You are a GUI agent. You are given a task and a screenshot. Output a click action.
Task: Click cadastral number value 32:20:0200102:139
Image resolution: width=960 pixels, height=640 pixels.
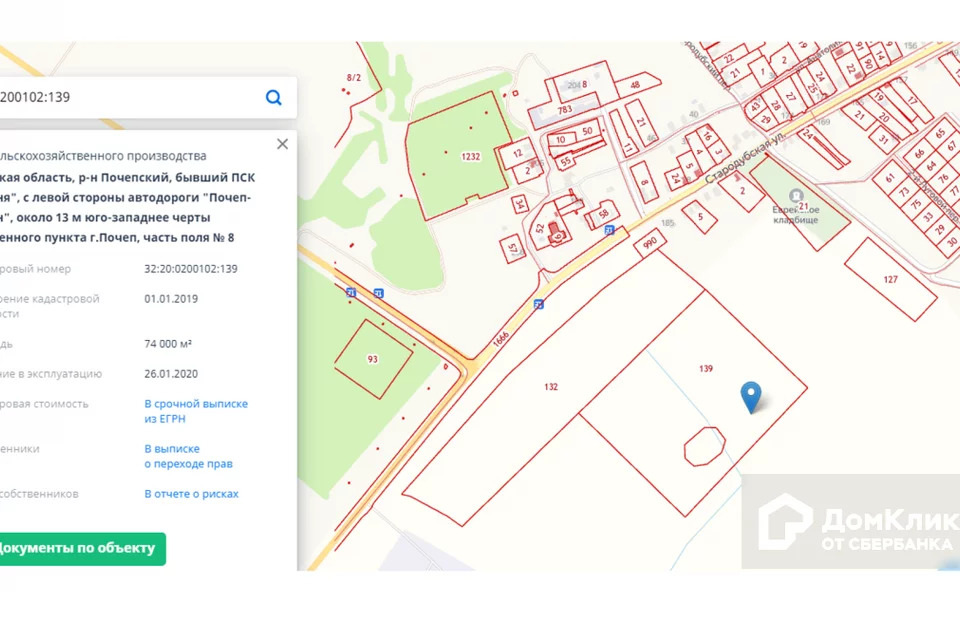click(191, 269)
